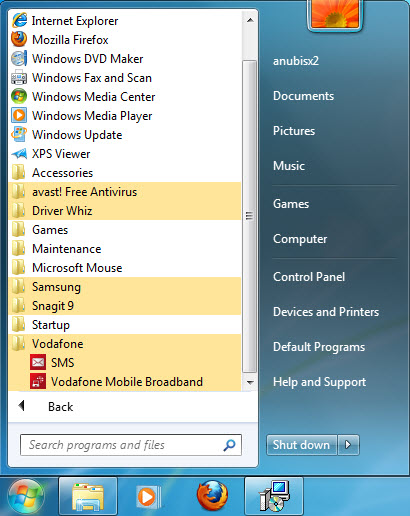Open Default Programs

point(319,347)
